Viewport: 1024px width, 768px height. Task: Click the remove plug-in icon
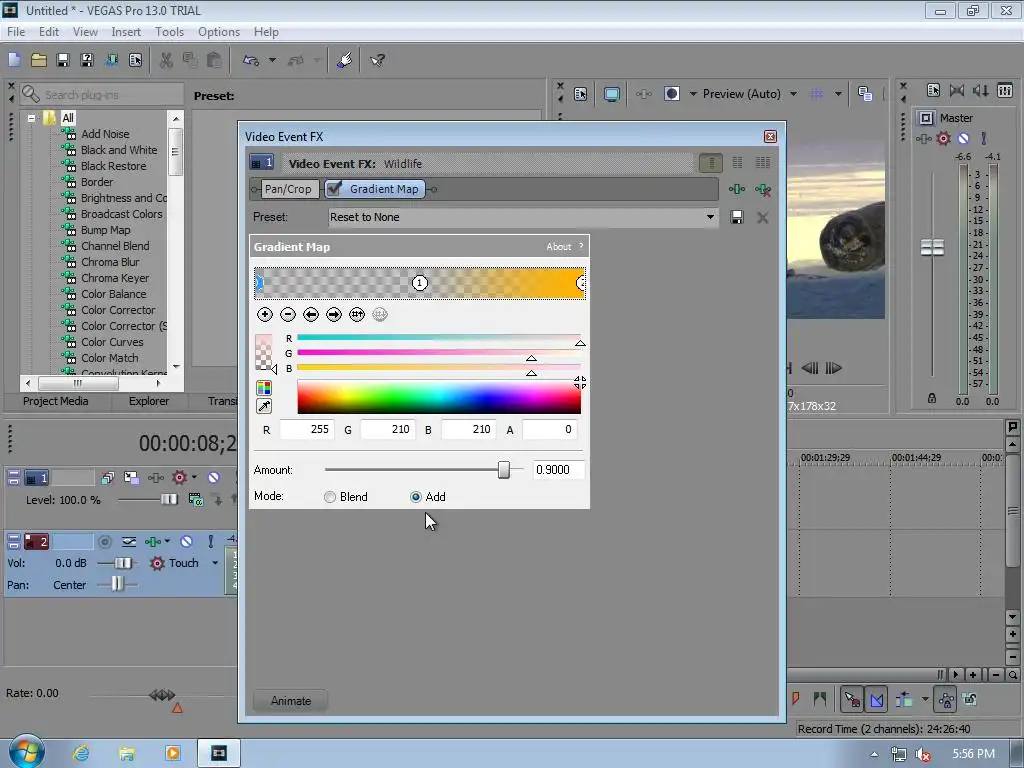pos(763,189)
